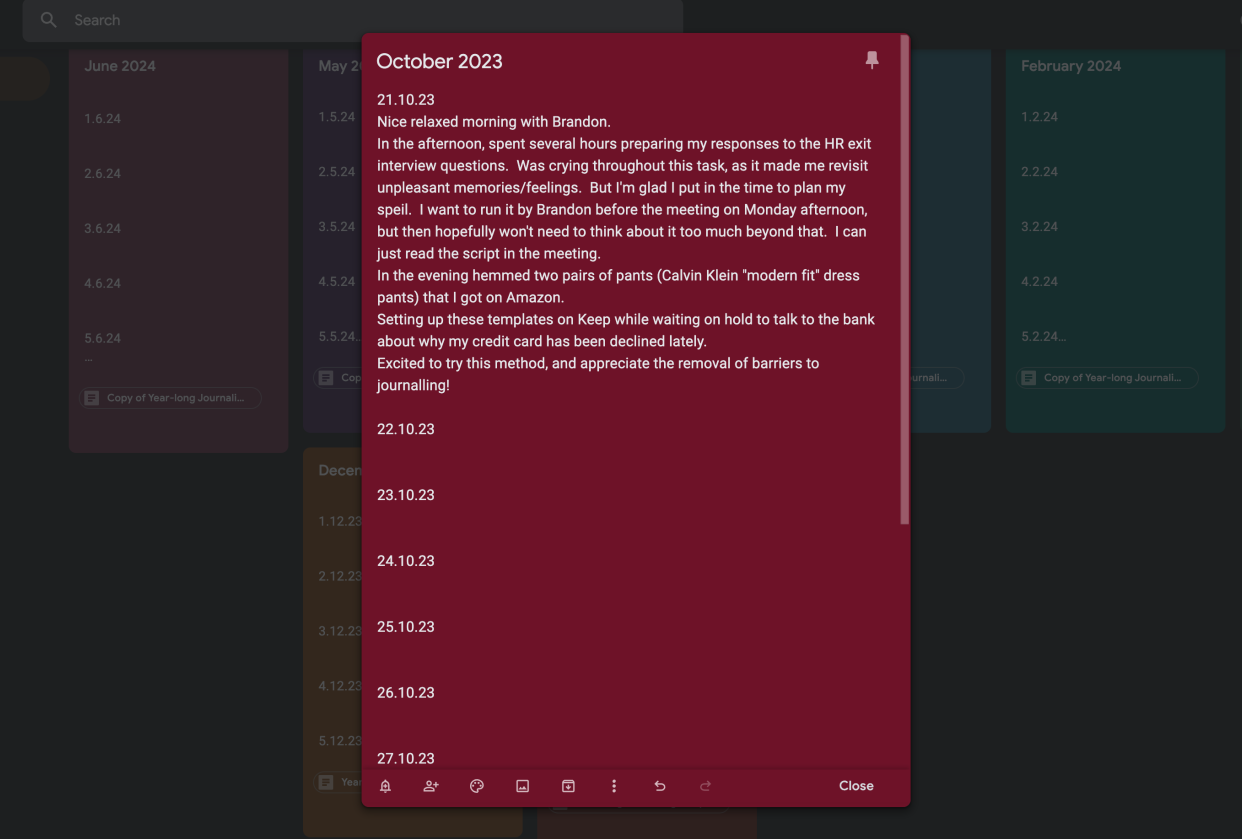The width and height of the screenshot is (1242, 839).
Task: Click the 27.10.23 date line
Action: tap(406, 758)
